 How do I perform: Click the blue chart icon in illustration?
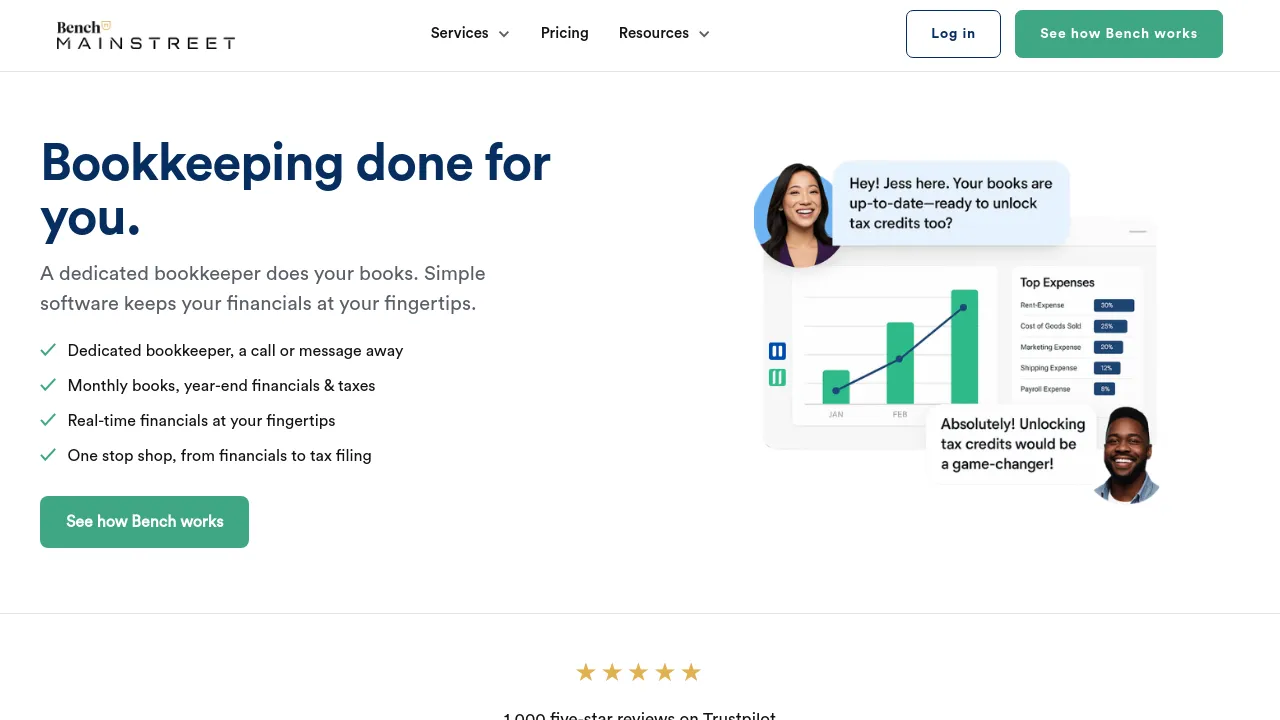[x=777, y=351]
